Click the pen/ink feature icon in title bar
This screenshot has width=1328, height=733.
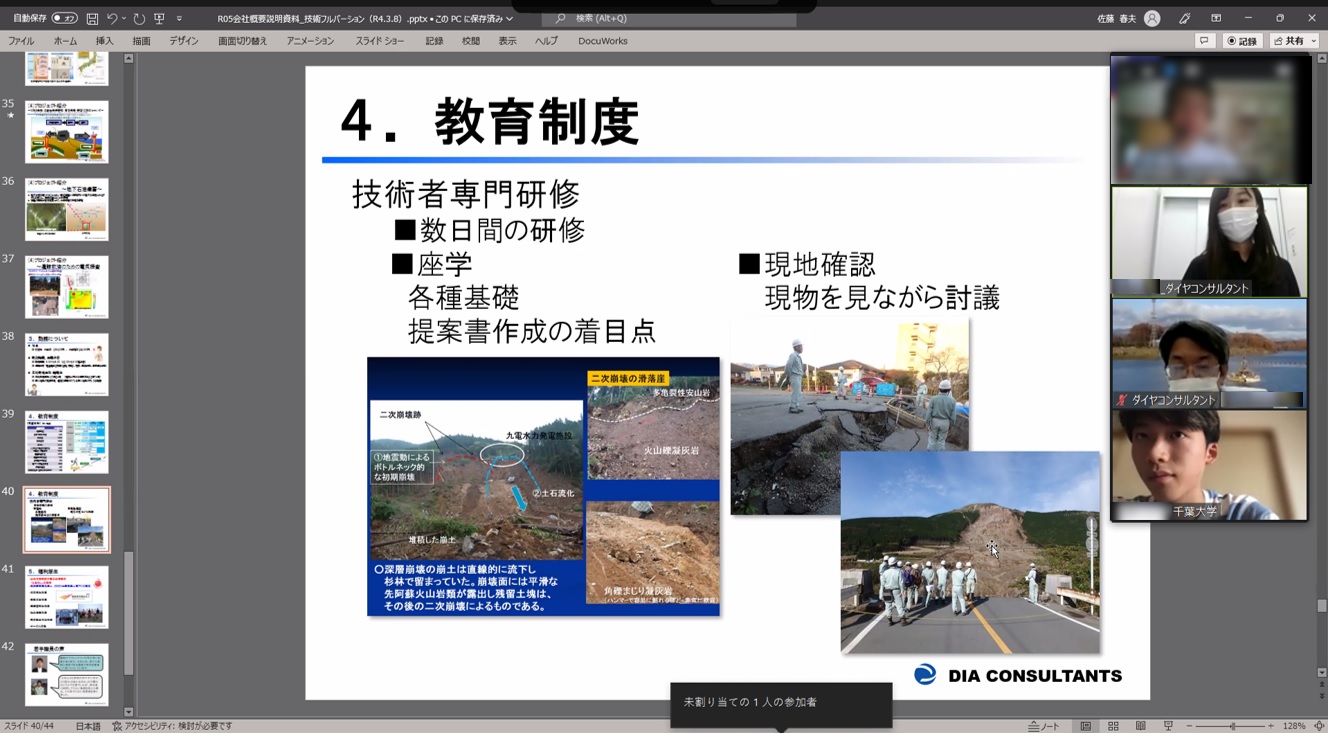click(x=1185, y=18)
